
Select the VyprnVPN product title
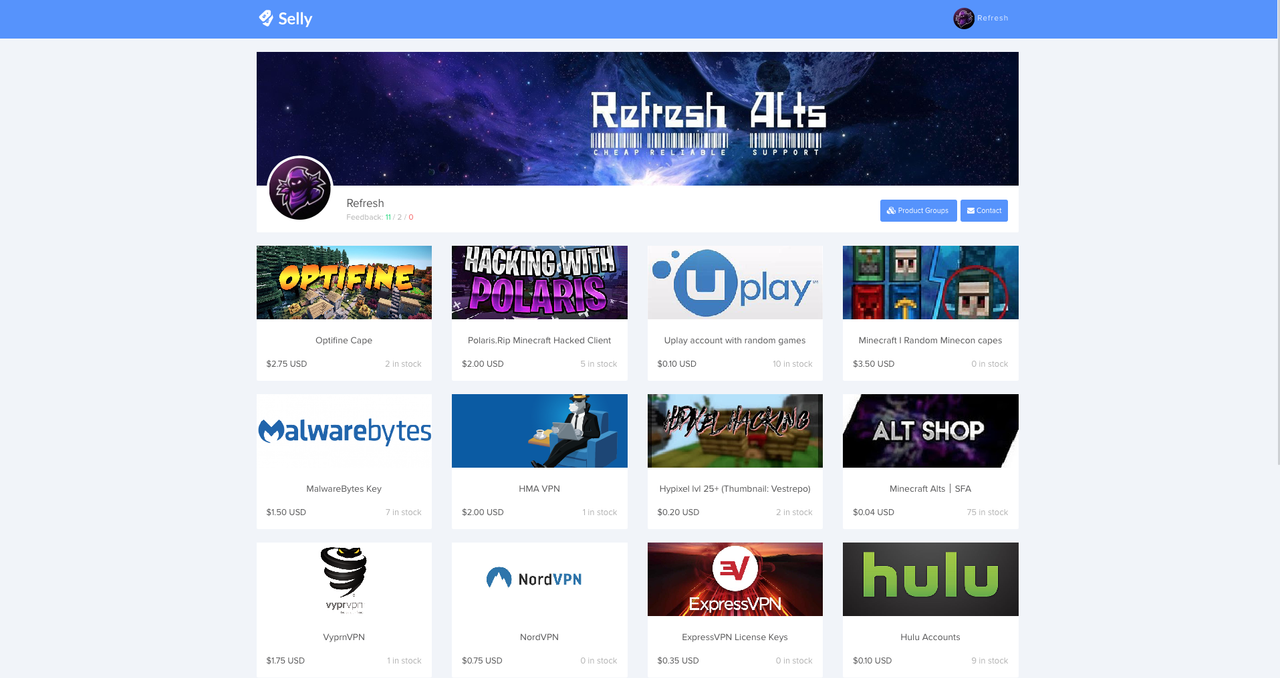[x=344, y=637]
